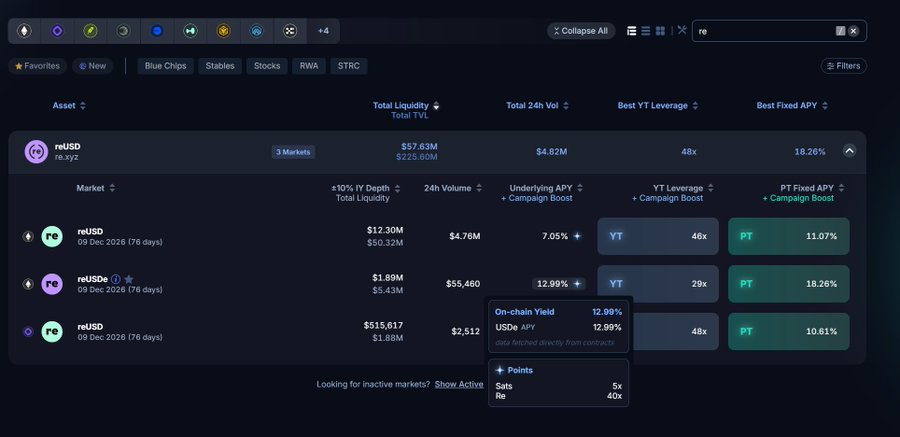Screen dimensions: 900x437
Task: Click Ethereum badge on reUSDe row
Action: tap(28, 284)
